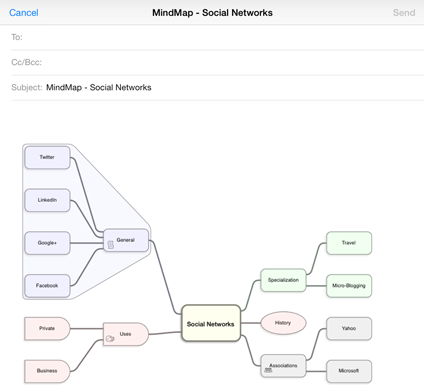Screen dimensions: 424x385
Task: Select the Specialization node
Action: point(283,280)
